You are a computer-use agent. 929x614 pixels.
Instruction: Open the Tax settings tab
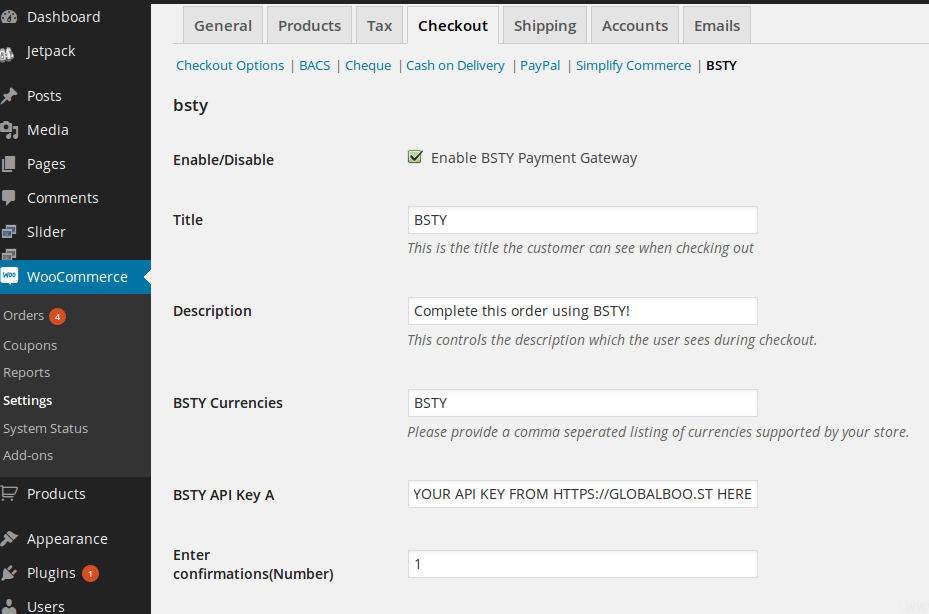click(379, 25)
